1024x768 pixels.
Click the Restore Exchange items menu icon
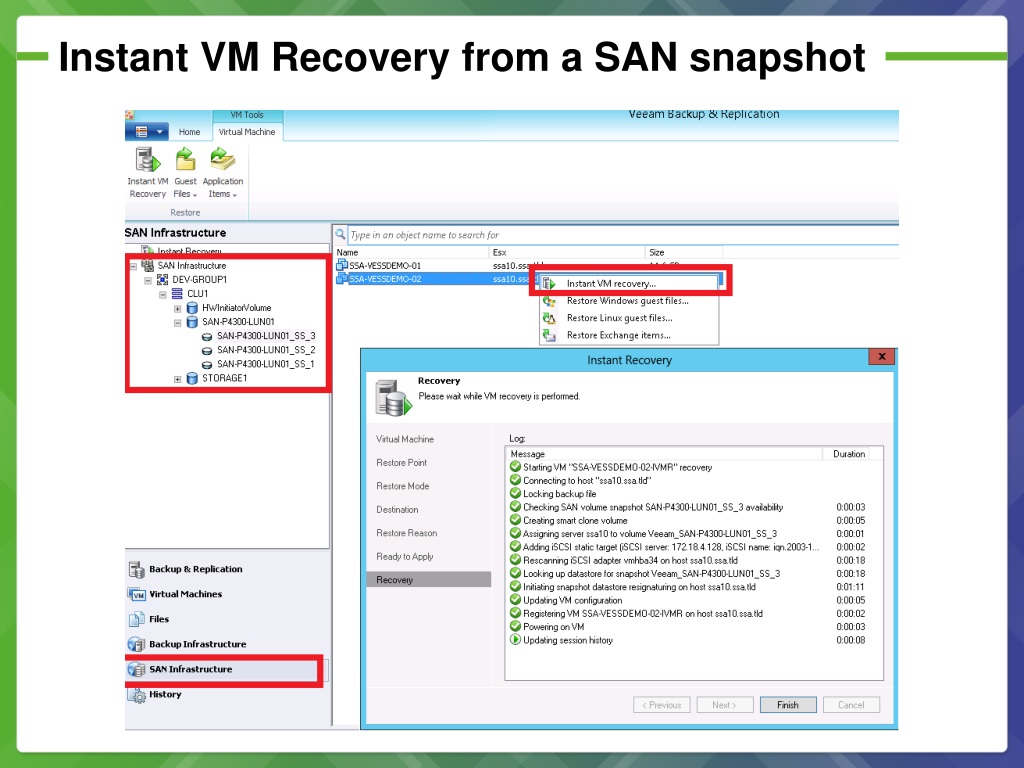coord(549,336)
